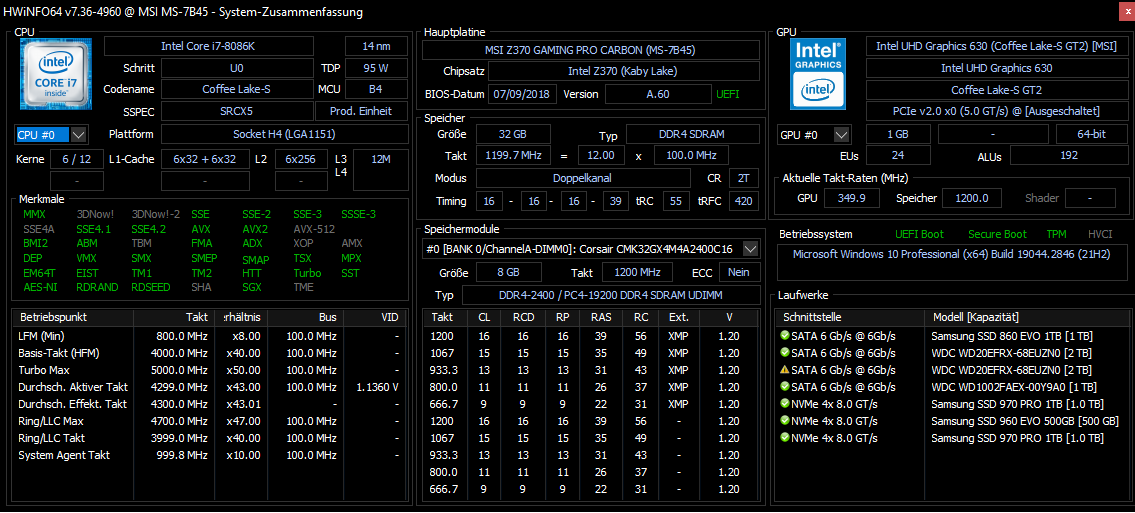
Task: Click the Chipsatz field Intel Z370 (Kaby Lake)
Action: pos(623,72)
